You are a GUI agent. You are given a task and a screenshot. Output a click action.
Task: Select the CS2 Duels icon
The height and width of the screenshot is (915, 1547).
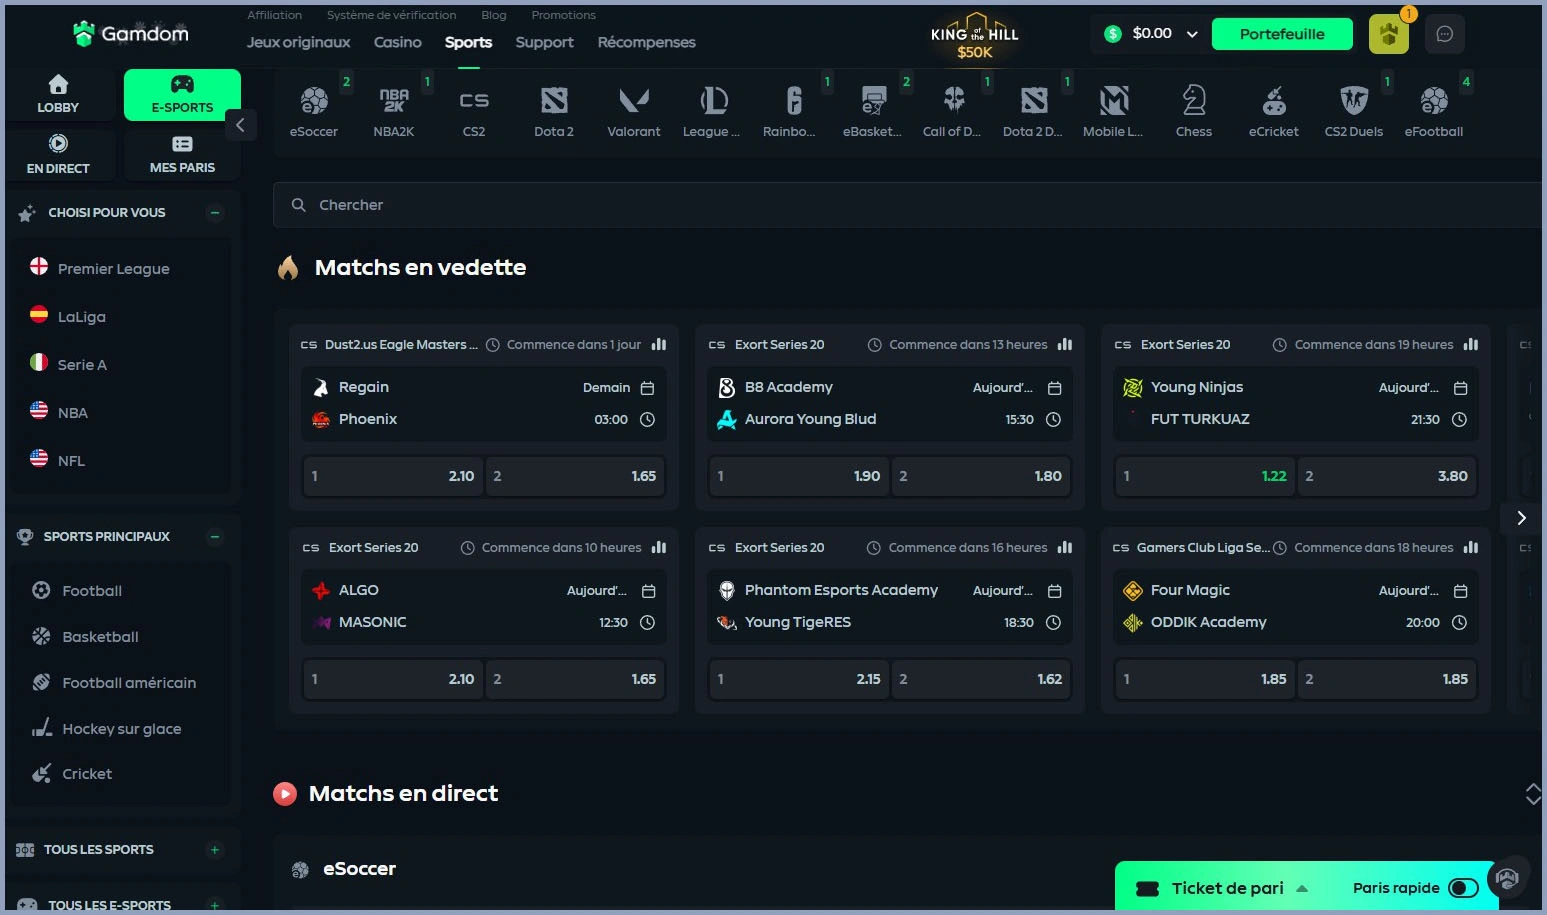pyautogui.click(x=1354, y=101)
